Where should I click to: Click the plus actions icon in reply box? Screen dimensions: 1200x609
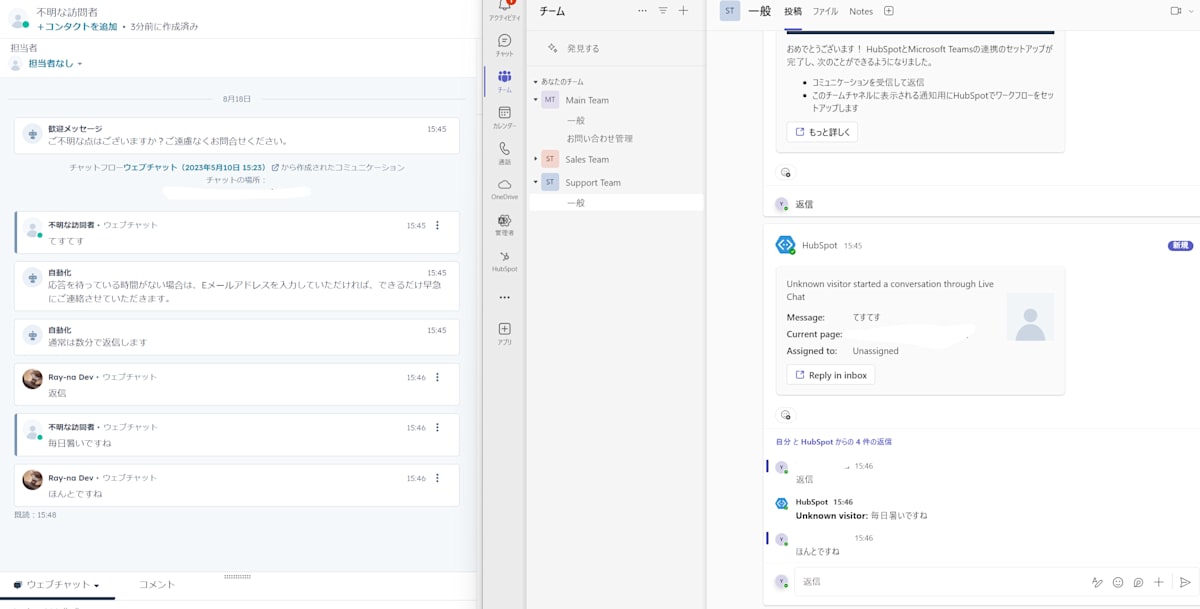(1159, 582)
